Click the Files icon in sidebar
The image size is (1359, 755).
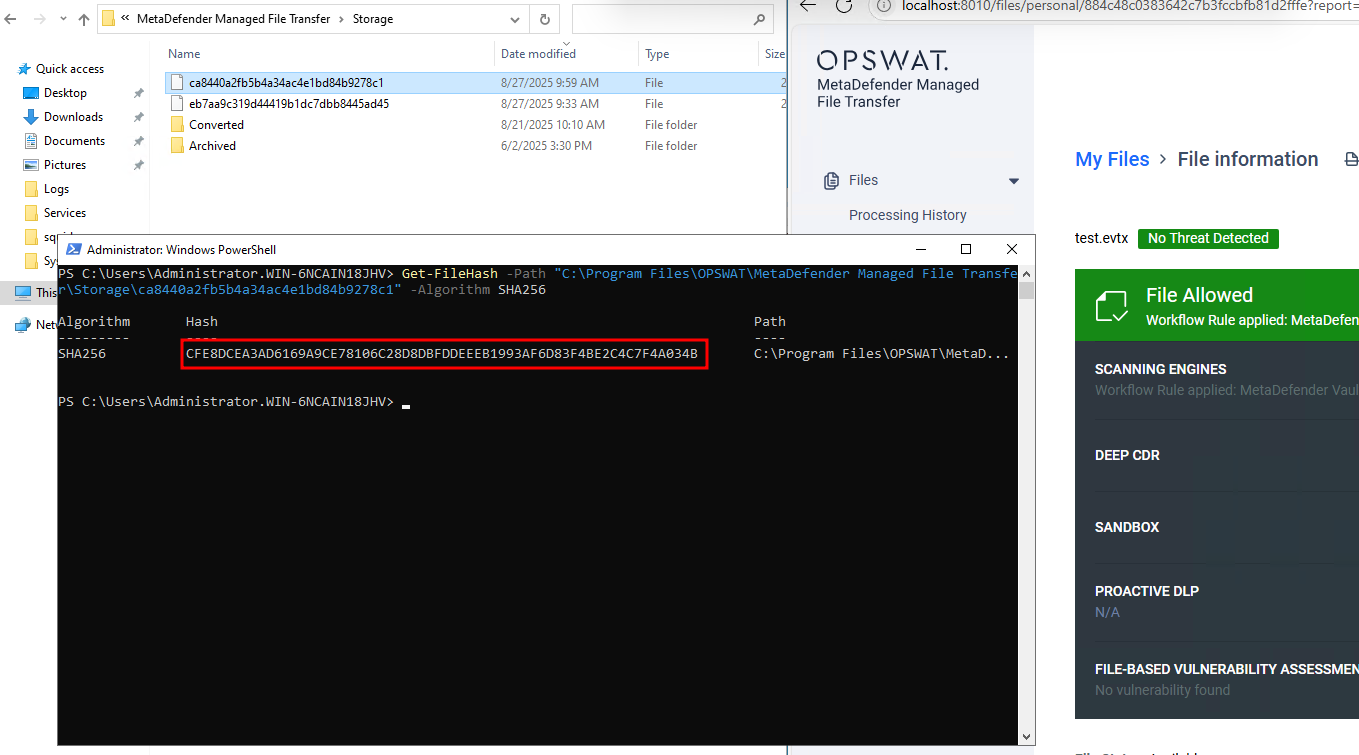coord(831,181)
